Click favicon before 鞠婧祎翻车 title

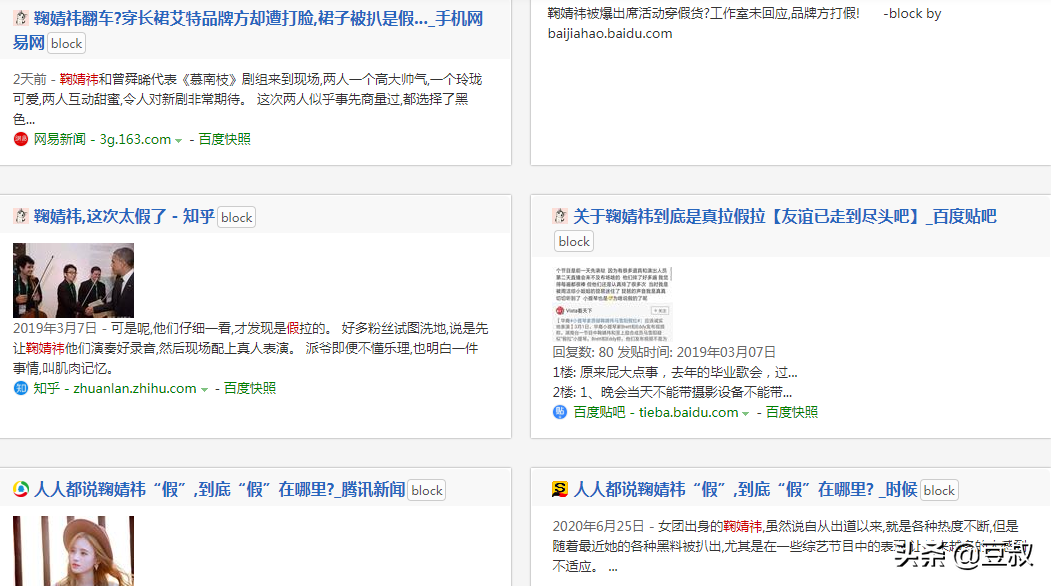point(21,19)
